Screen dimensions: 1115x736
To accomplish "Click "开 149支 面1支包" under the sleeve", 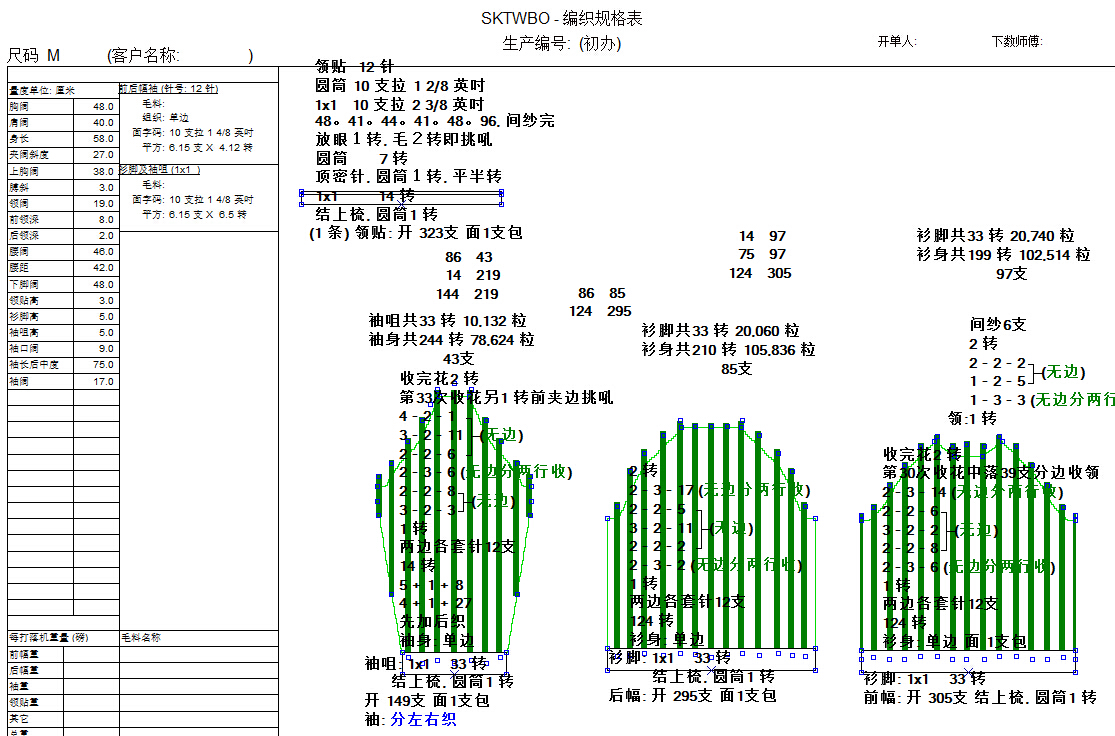I will click(427, 700).
